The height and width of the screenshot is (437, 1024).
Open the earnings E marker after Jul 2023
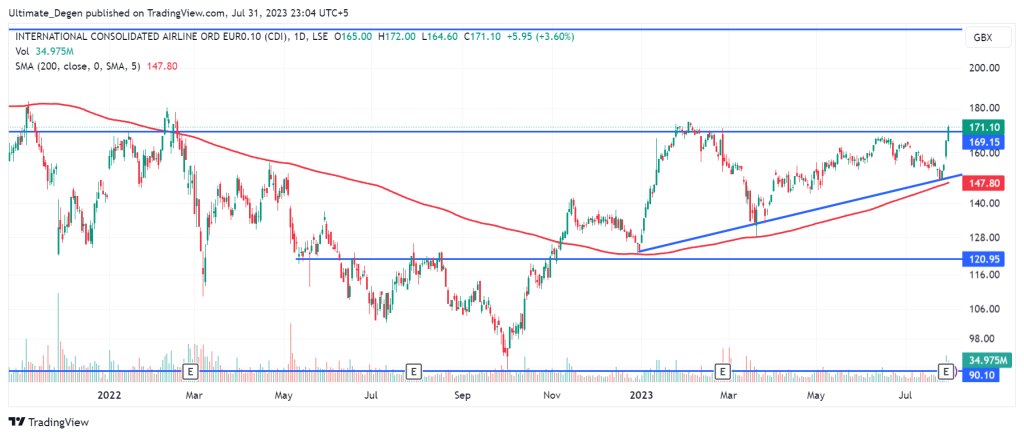(946, 371)
